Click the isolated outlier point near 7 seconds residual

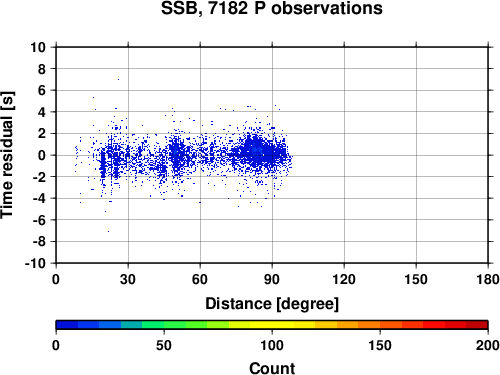point(118,79)
